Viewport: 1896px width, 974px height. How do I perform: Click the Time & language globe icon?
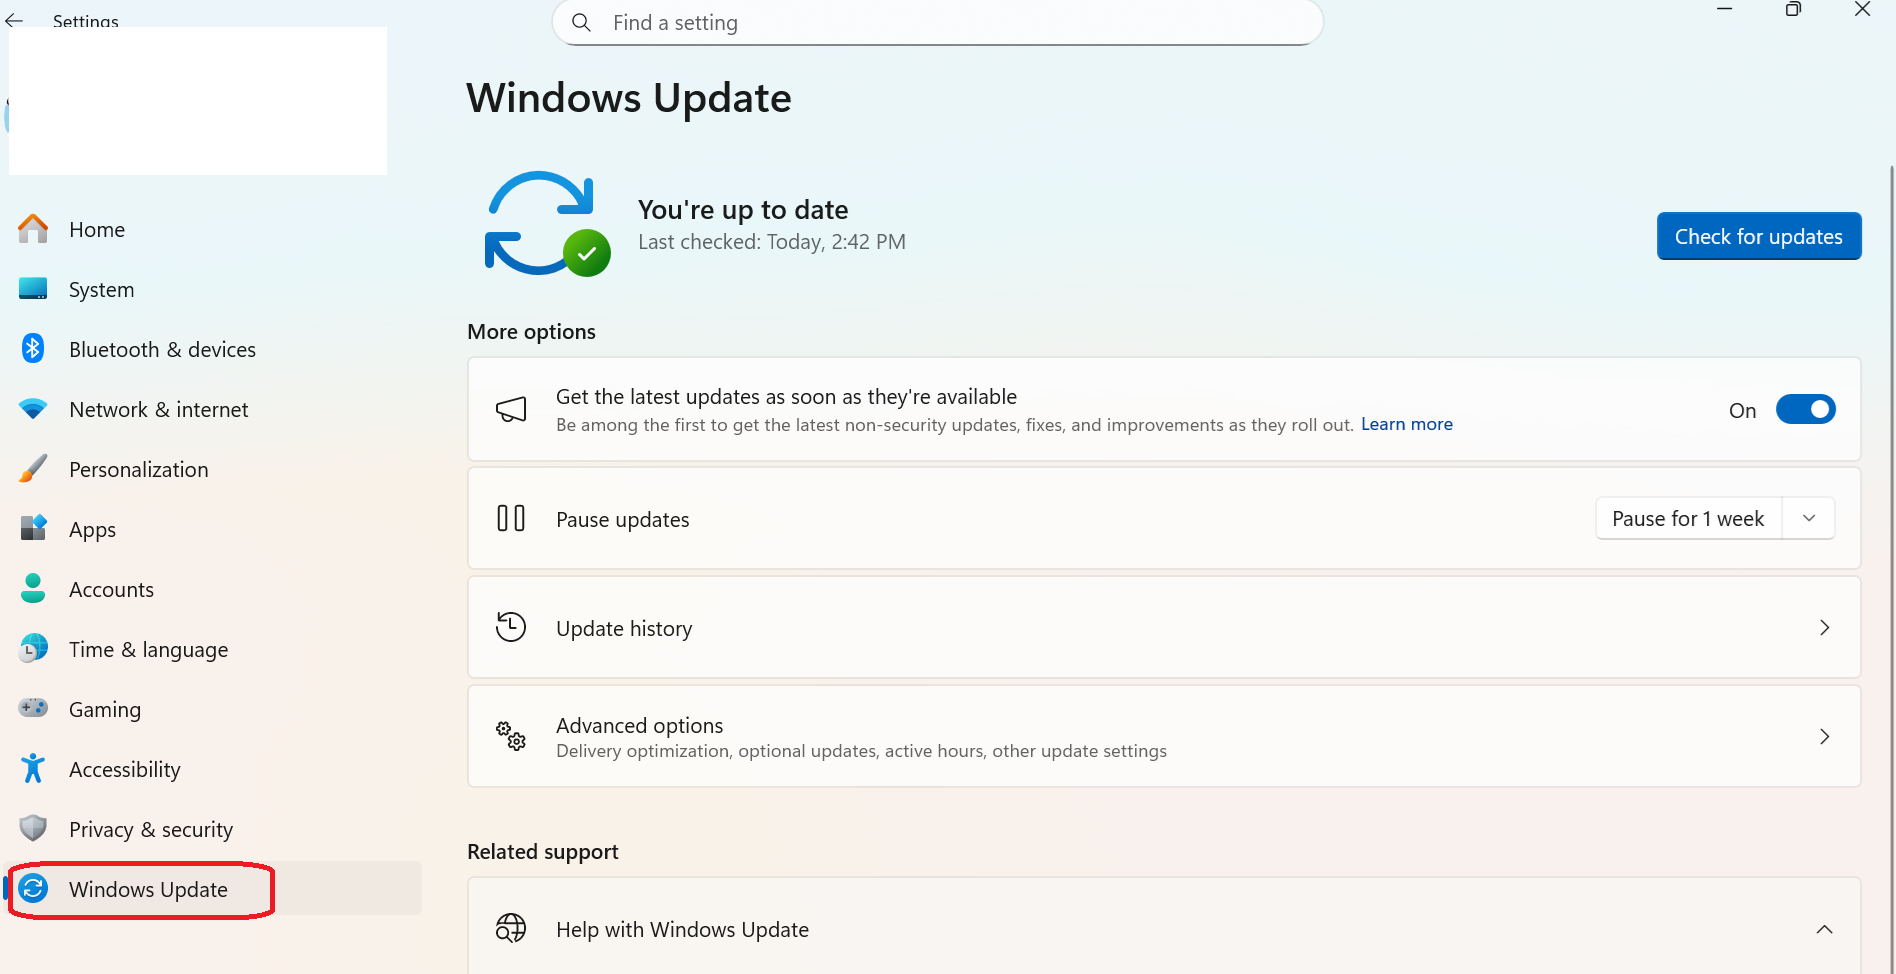[x=33, y=648]
